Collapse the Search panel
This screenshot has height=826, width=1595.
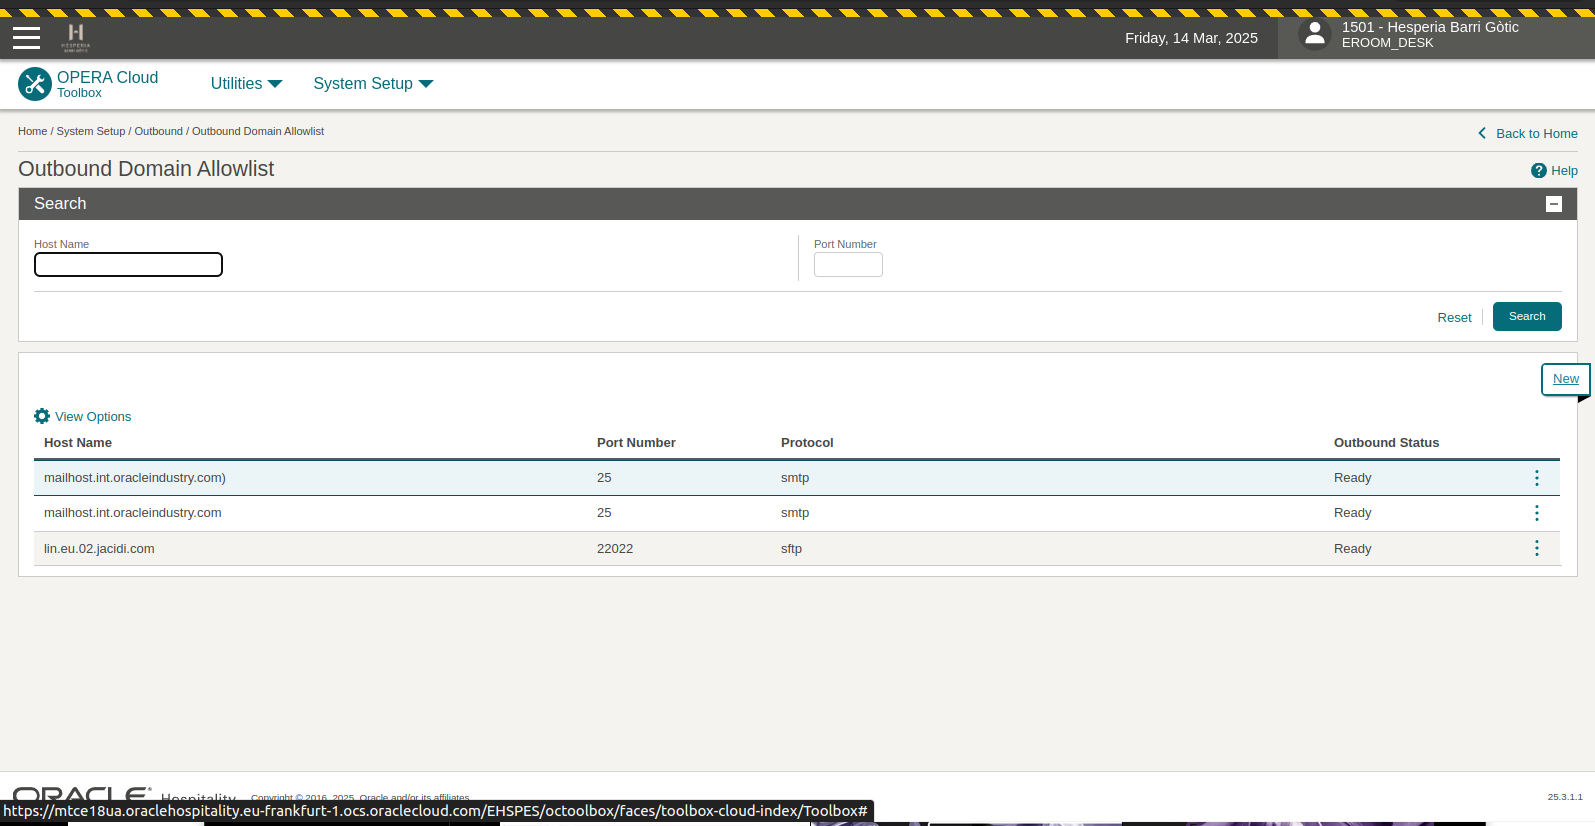pos(1553,204)
